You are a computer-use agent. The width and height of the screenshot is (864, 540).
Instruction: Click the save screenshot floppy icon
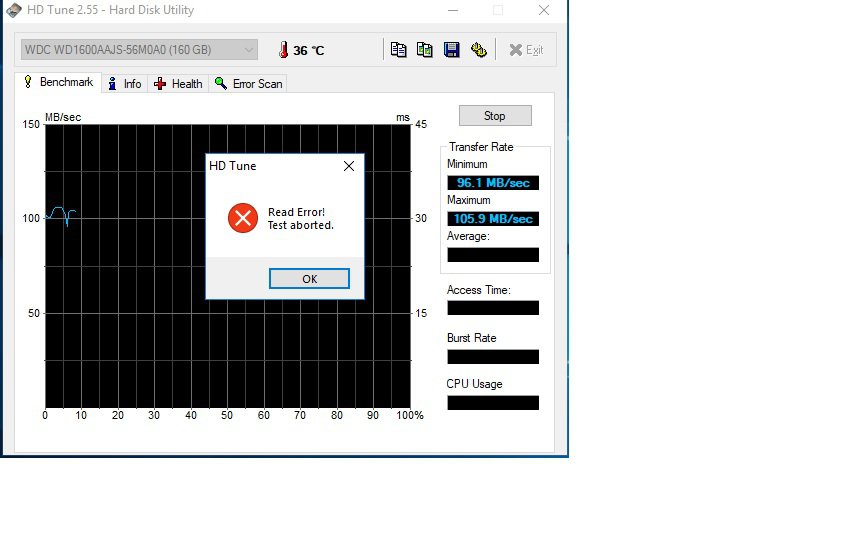(452, 50)
